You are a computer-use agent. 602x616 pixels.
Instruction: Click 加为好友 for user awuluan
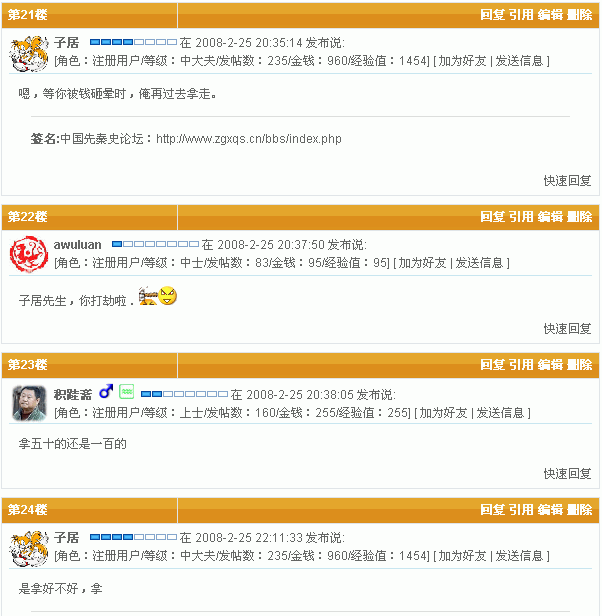click(422, 263)
